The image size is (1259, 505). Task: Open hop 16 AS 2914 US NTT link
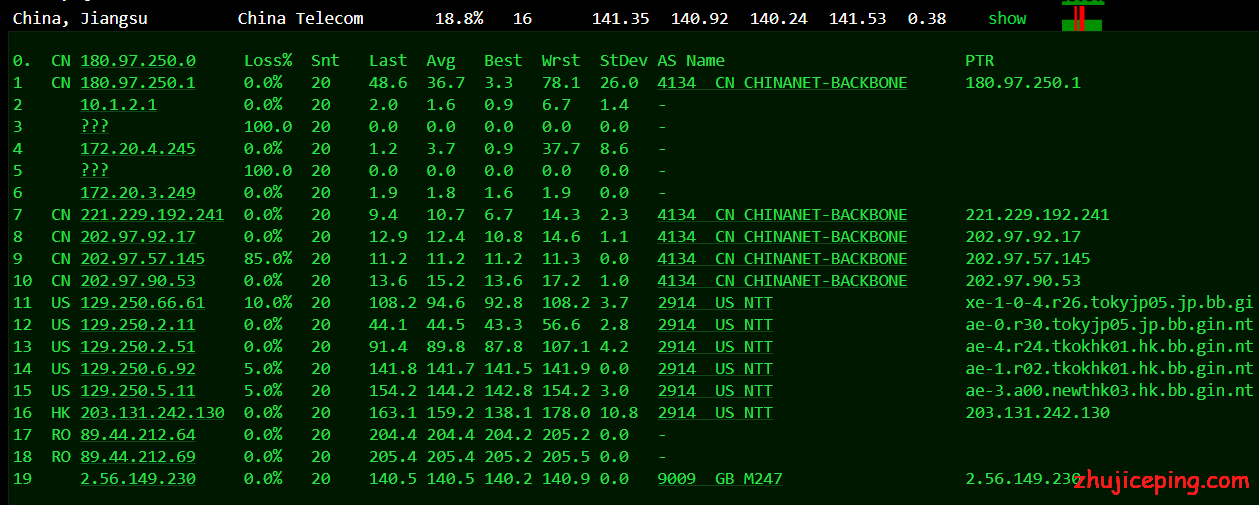click(x=715, y=413)
